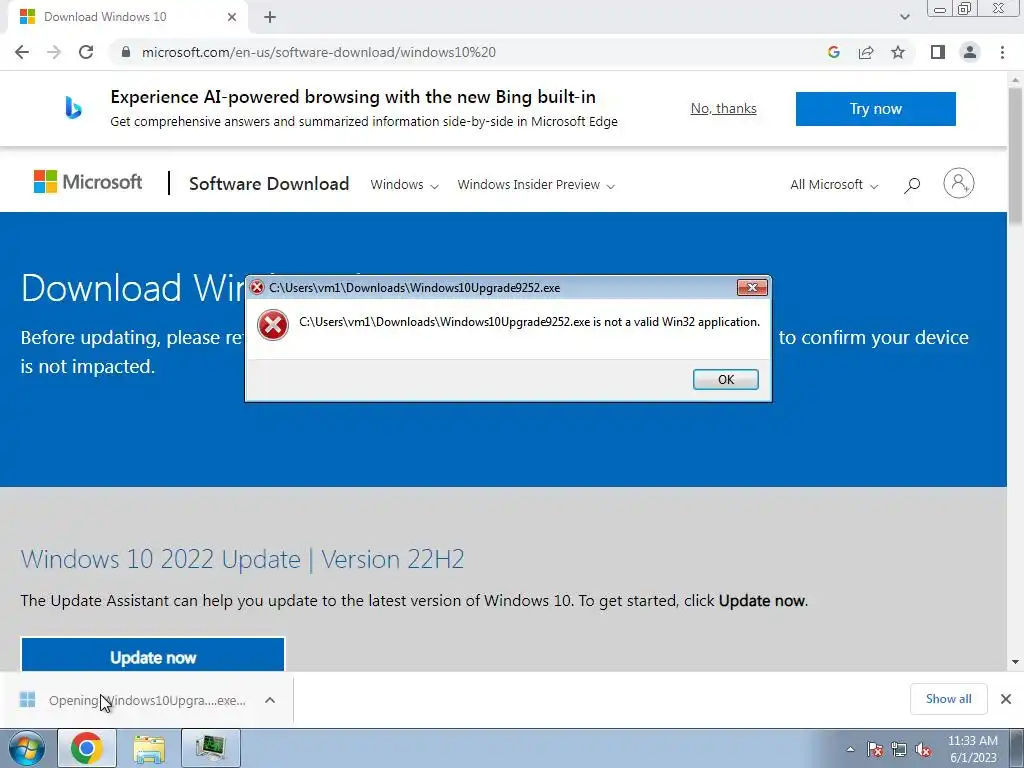
Task: Reload the page with refresh icon
Action: [x=86, y=52]
